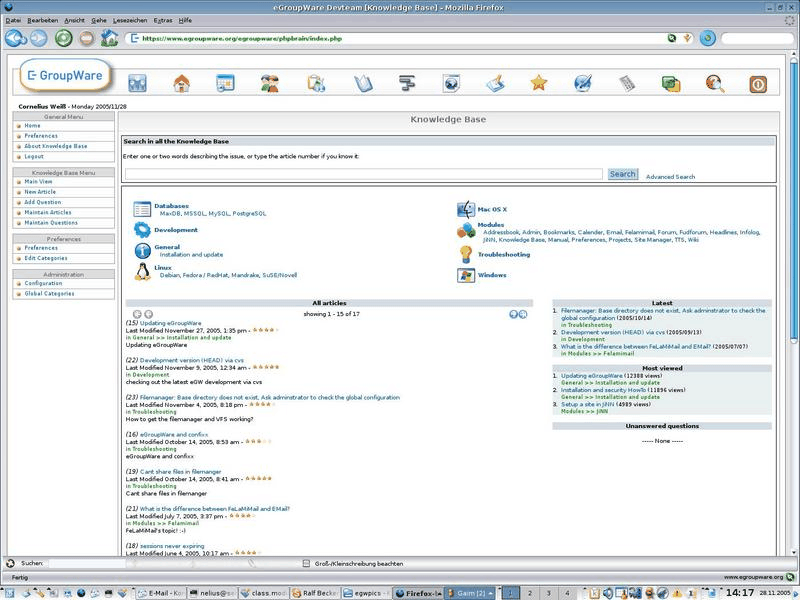Open the Bearbeiten menu

(43, 20)
